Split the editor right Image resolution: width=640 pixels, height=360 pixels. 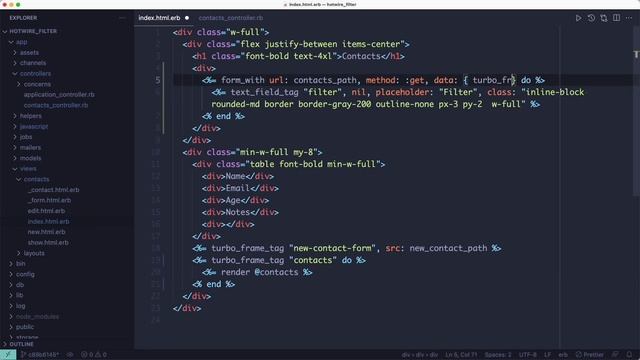coord(616,18)
